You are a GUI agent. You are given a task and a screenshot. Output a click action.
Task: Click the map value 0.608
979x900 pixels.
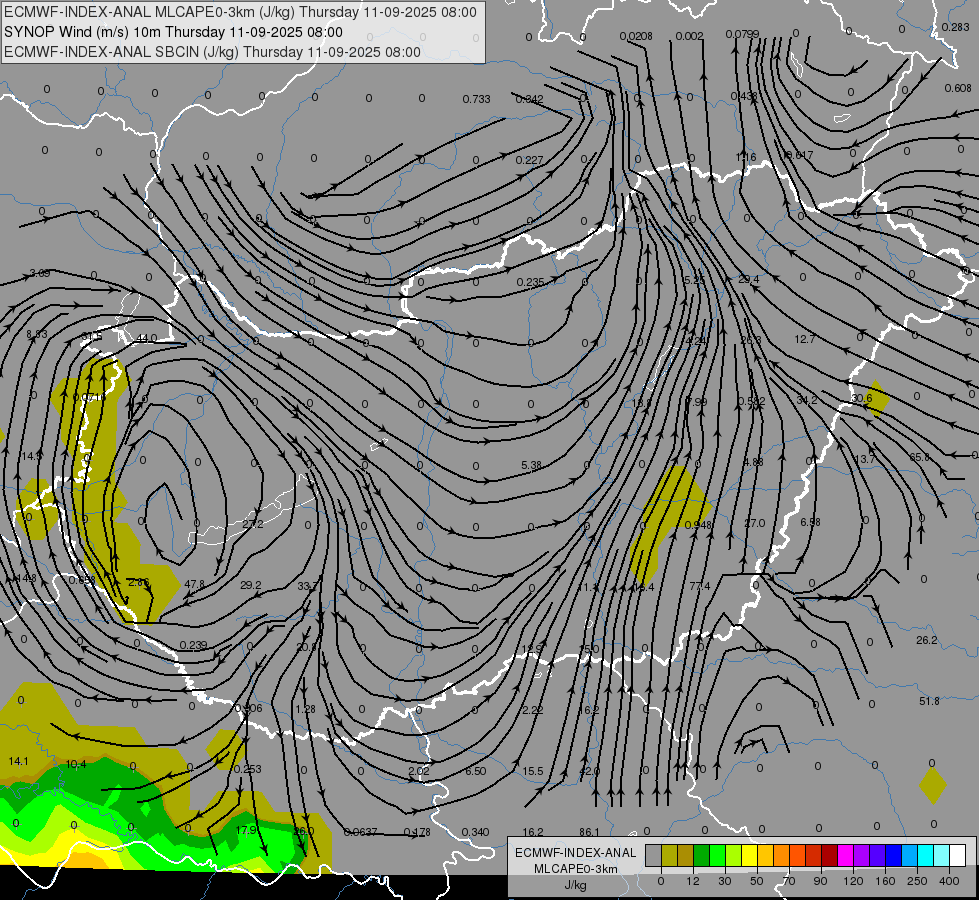tap(958, 88)
